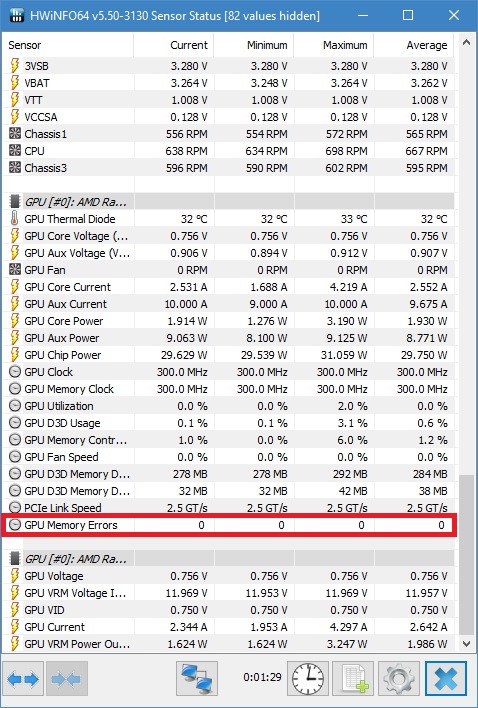The width and height of the screenshot is (478, 708).
Task: Click the scrollbar up arrow
Action: [x=466, y=43]
